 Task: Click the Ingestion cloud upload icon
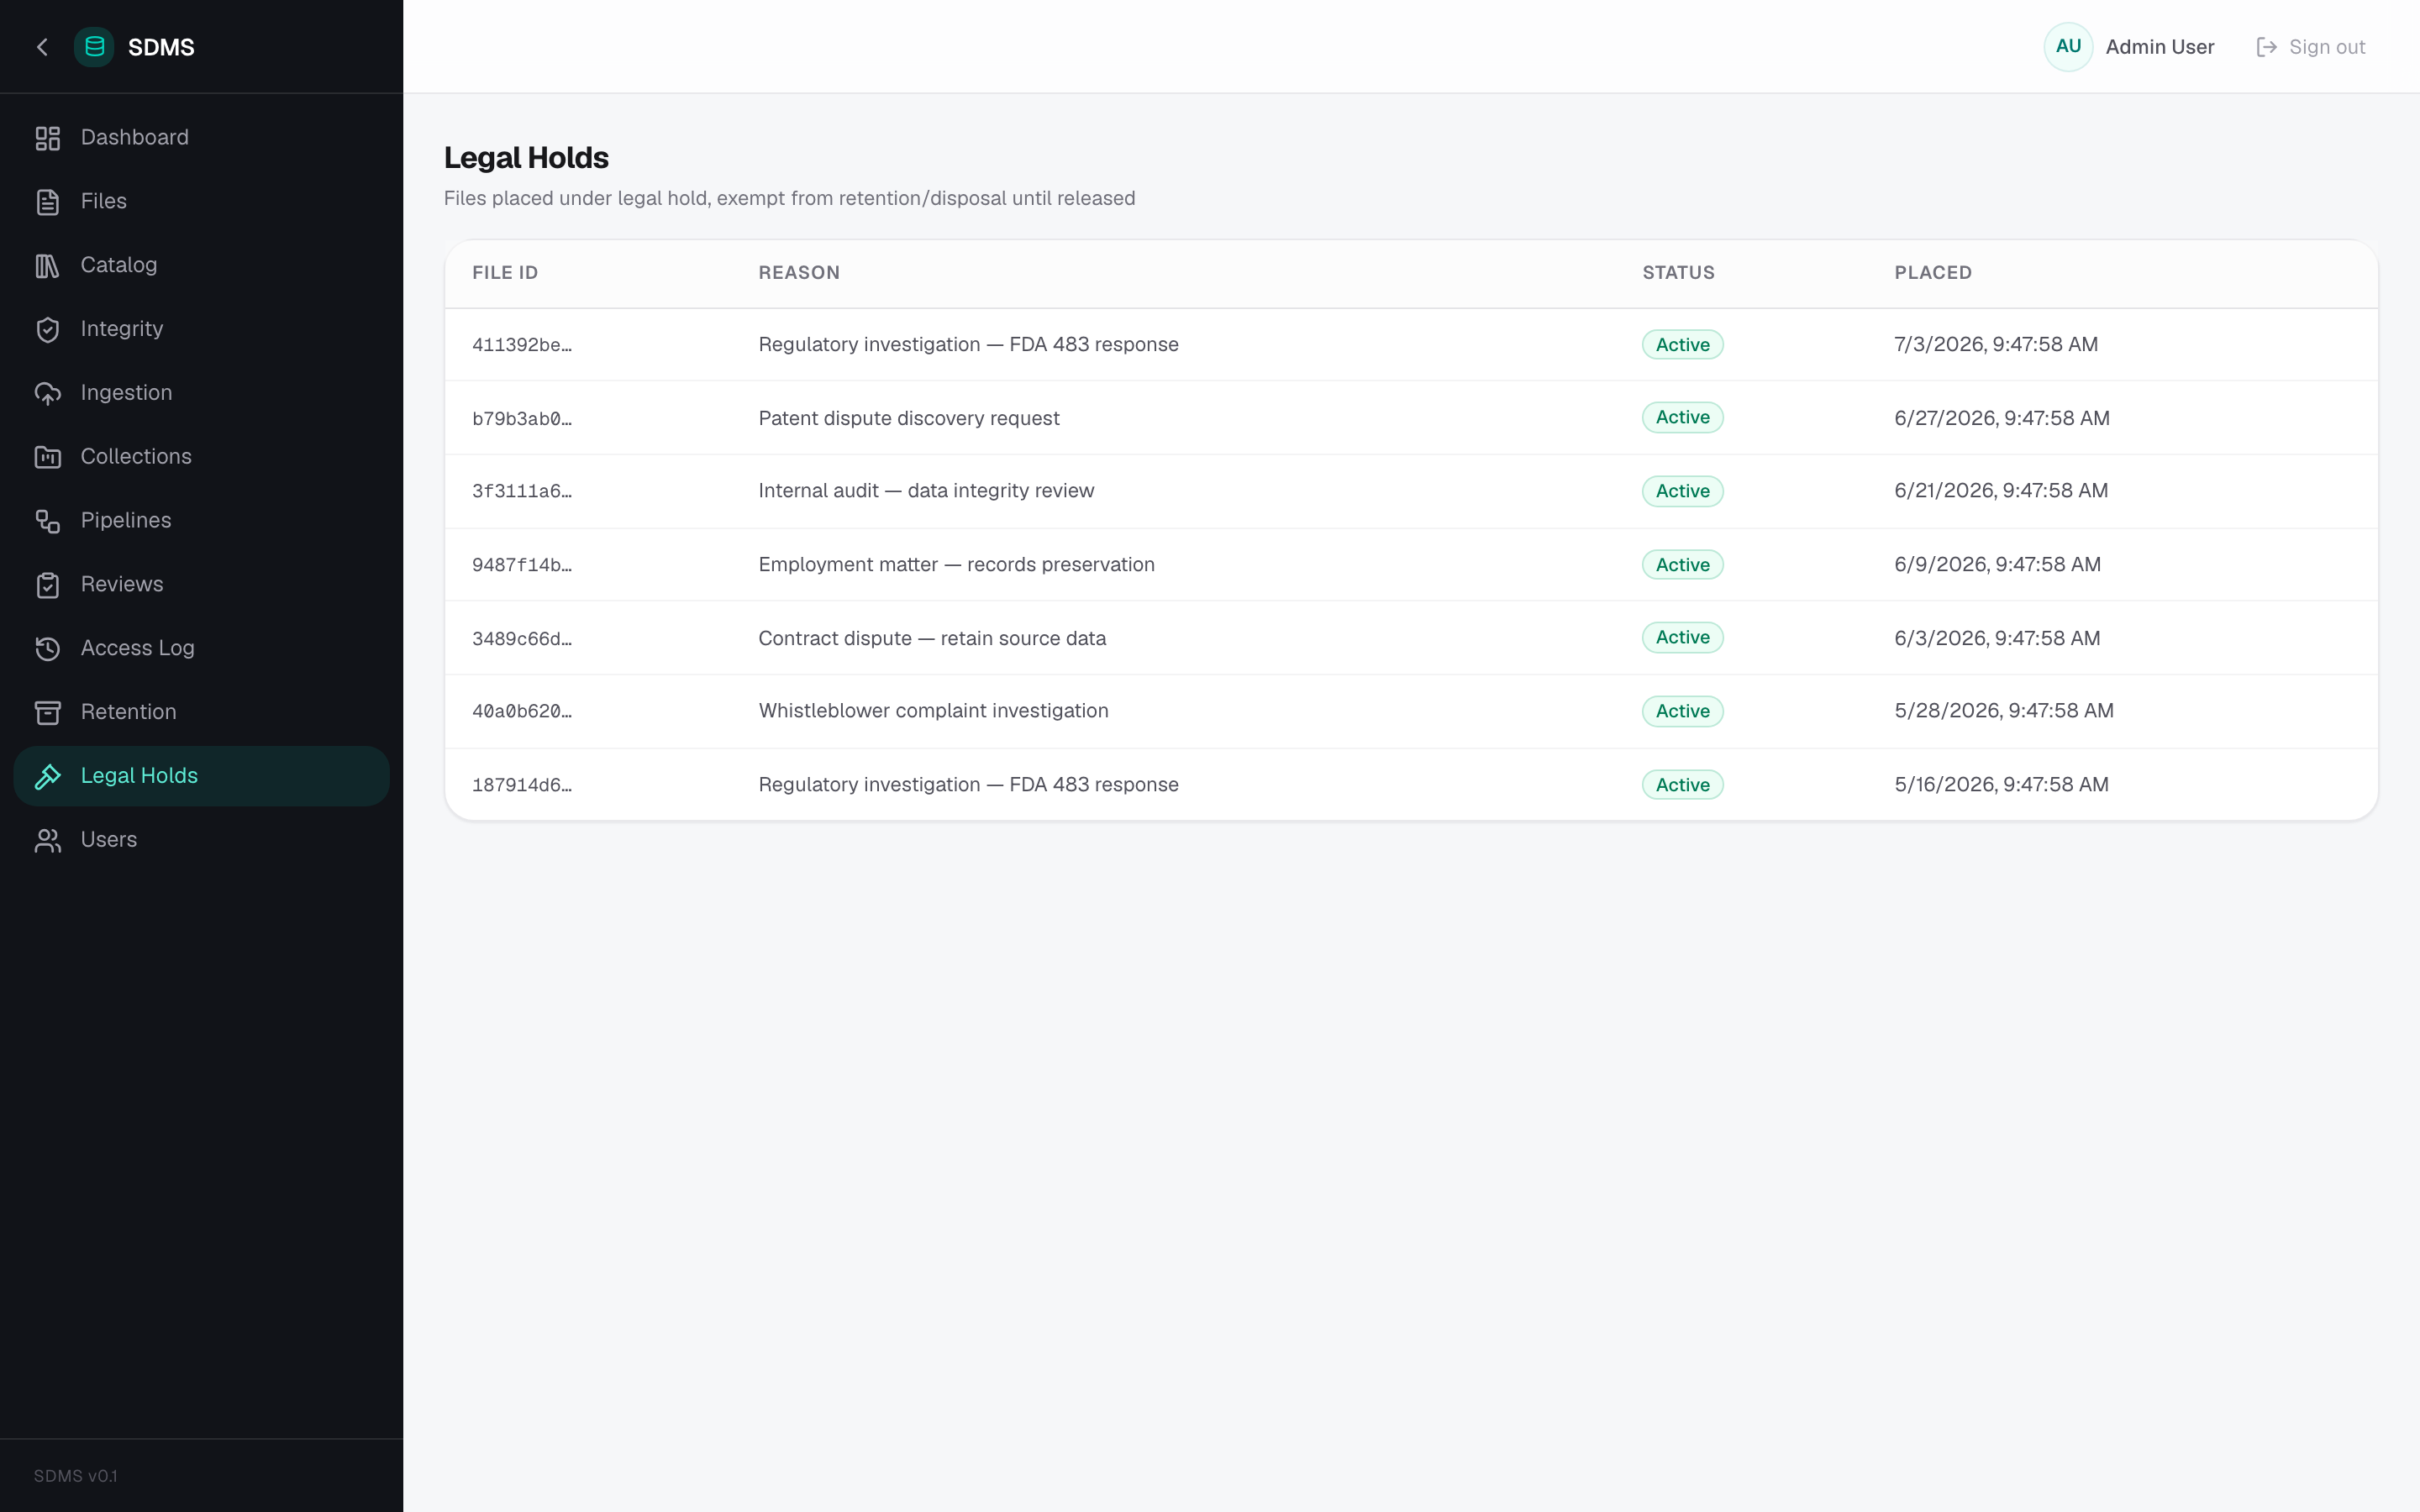point(48,394)
